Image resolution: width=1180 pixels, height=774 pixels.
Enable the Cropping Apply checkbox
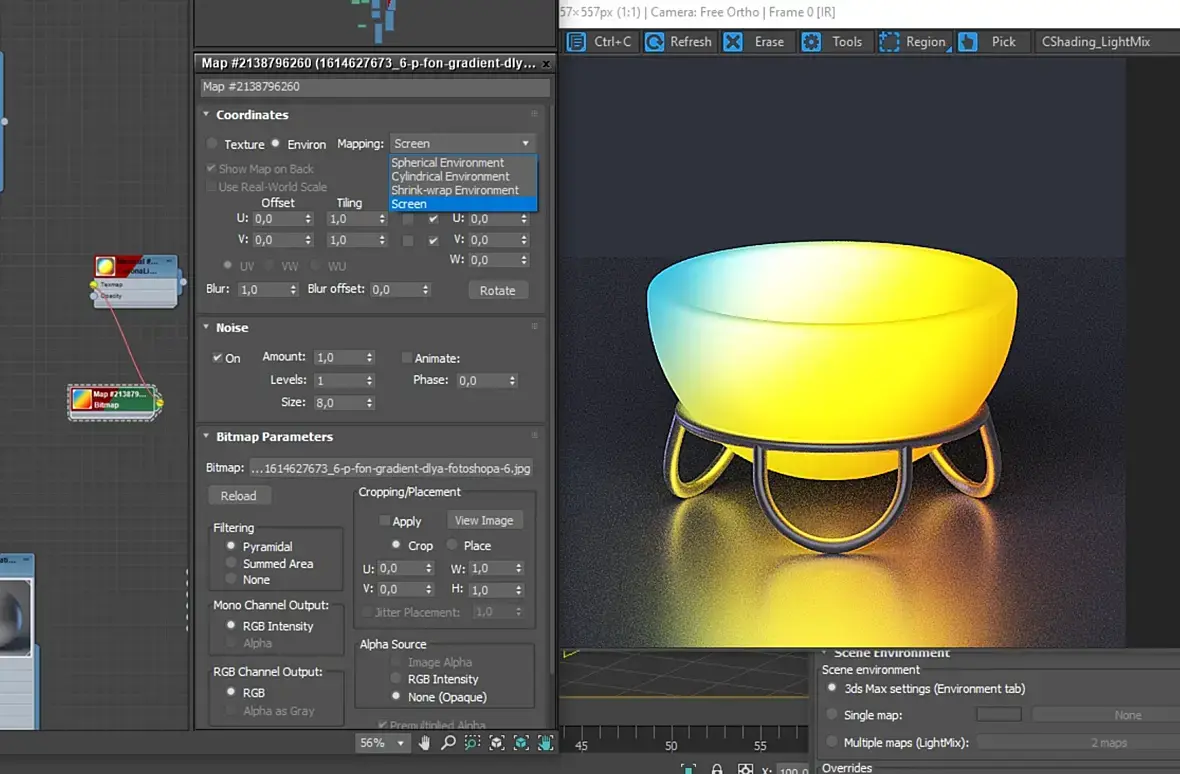tap(385, 521)
